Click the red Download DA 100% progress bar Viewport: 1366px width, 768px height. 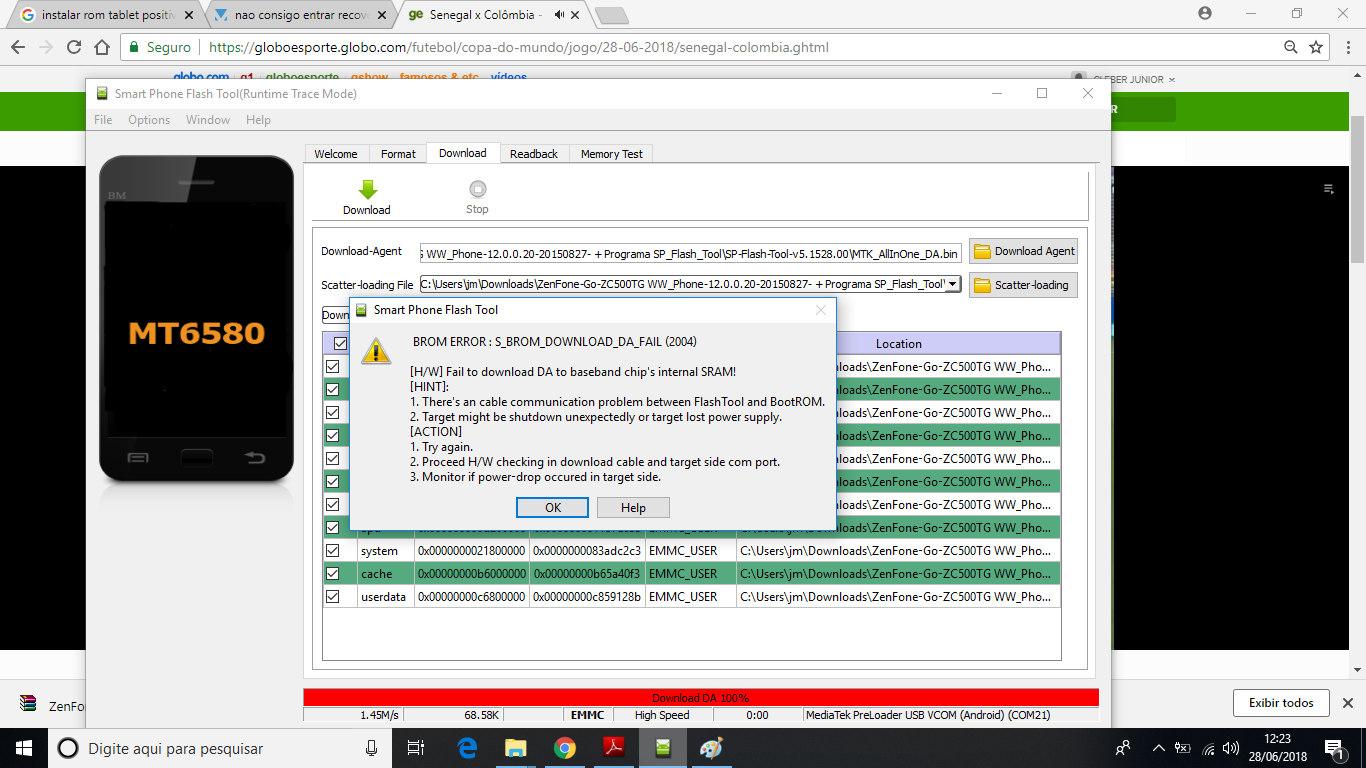[x=700, y=698]
